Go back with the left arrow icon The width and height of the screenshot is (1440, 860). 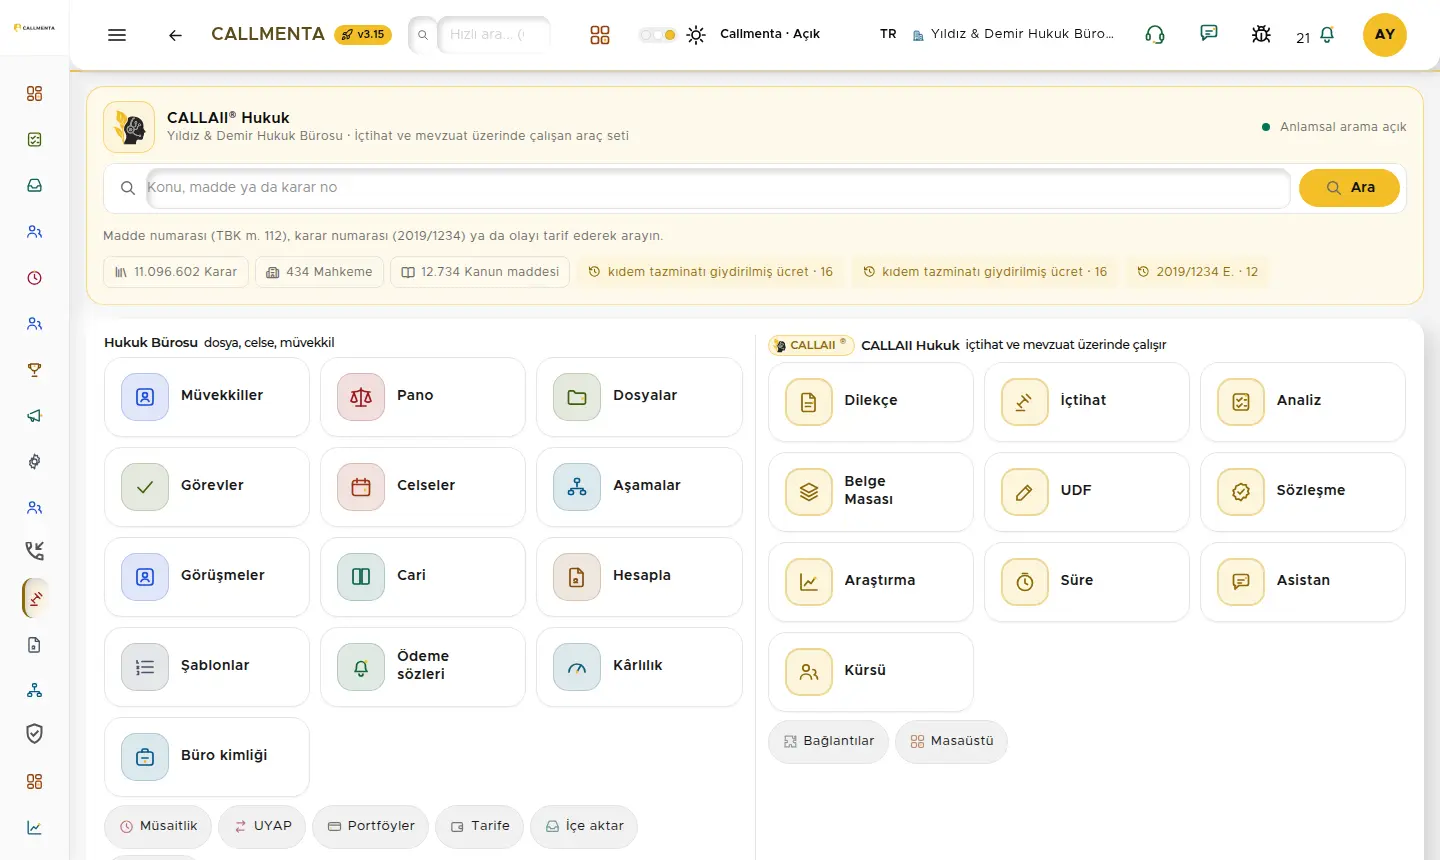[175, 35]
